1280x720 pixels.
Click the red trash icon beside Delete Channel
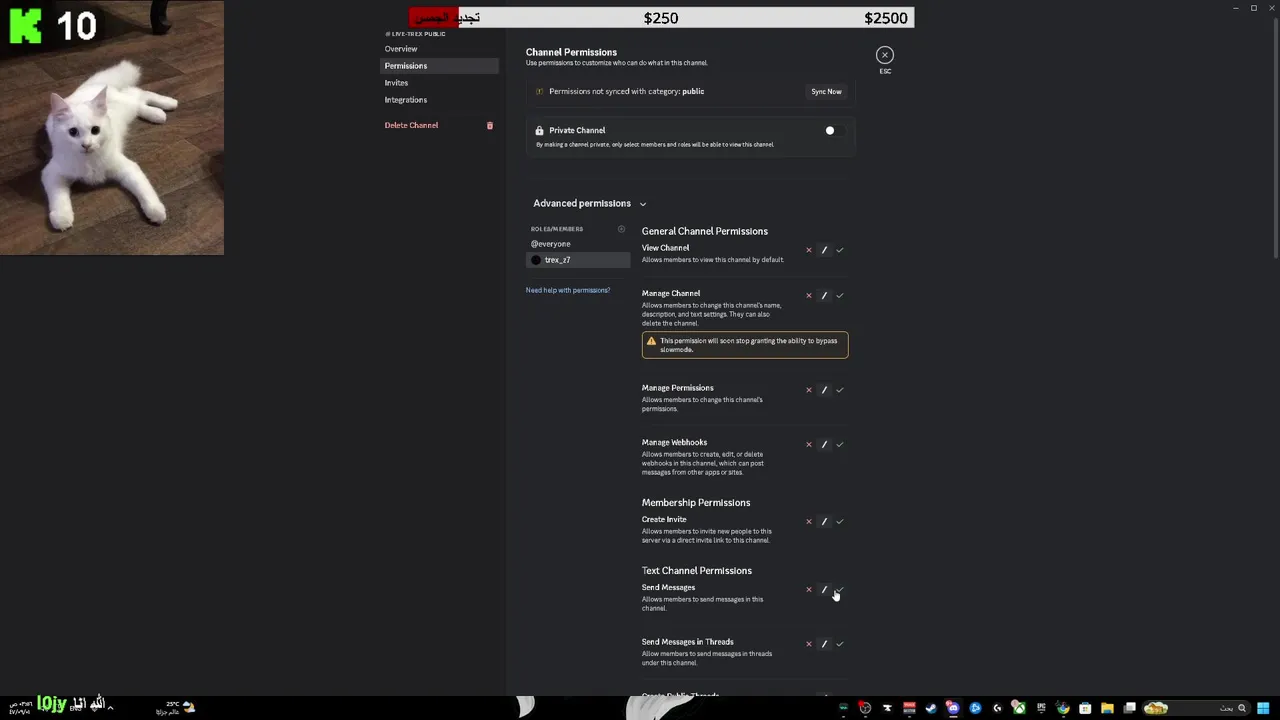(x=490, y=125)
